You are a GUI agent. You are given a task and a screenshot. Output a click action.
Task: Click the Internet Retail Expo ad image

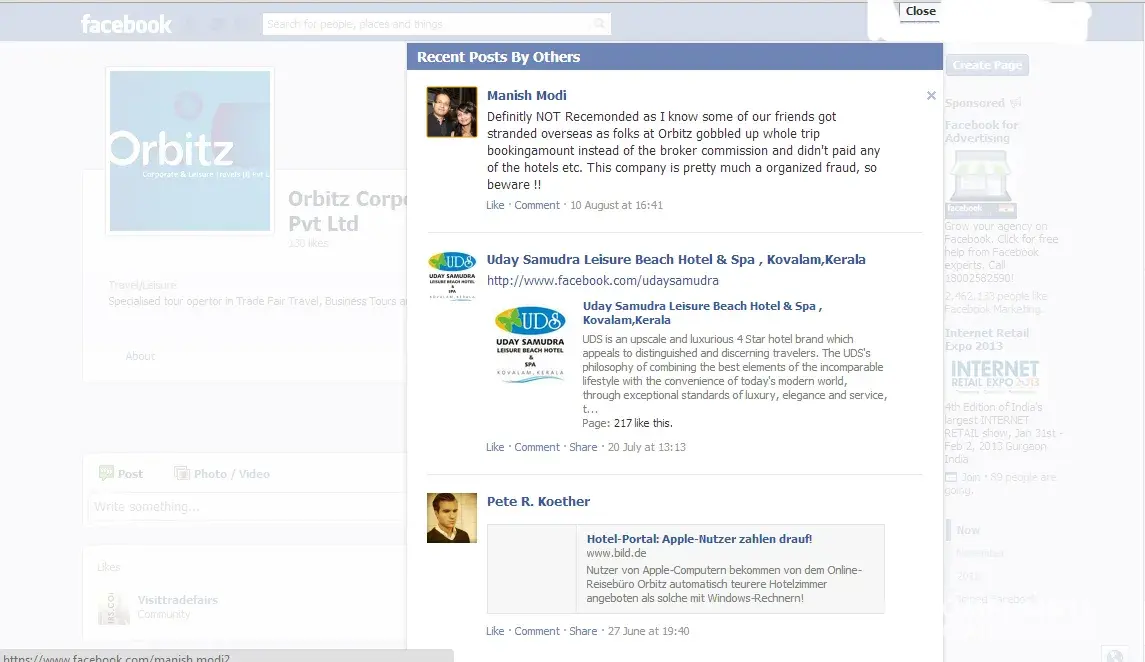click(995, 377)
